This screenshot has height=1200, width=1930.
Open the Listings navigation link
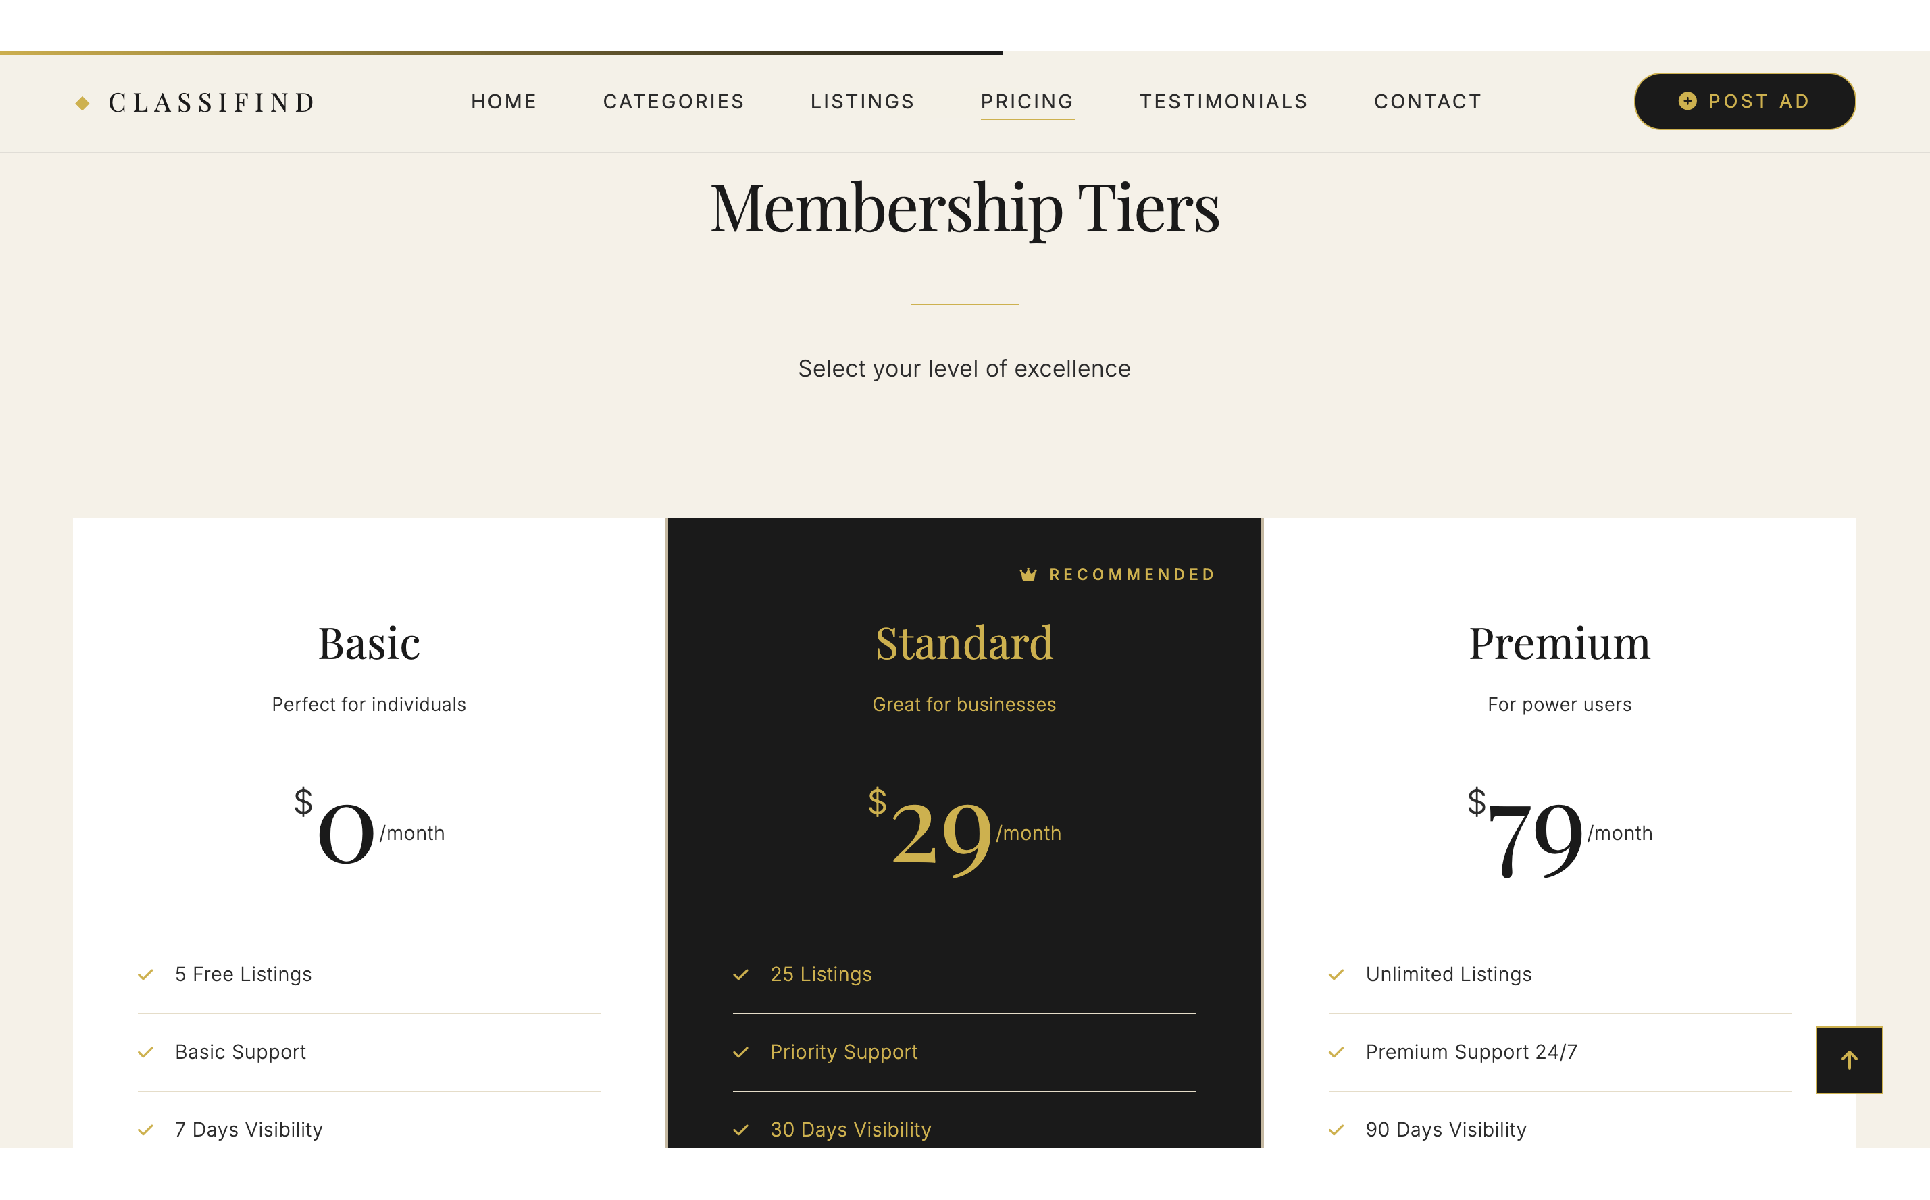(863, 102)
